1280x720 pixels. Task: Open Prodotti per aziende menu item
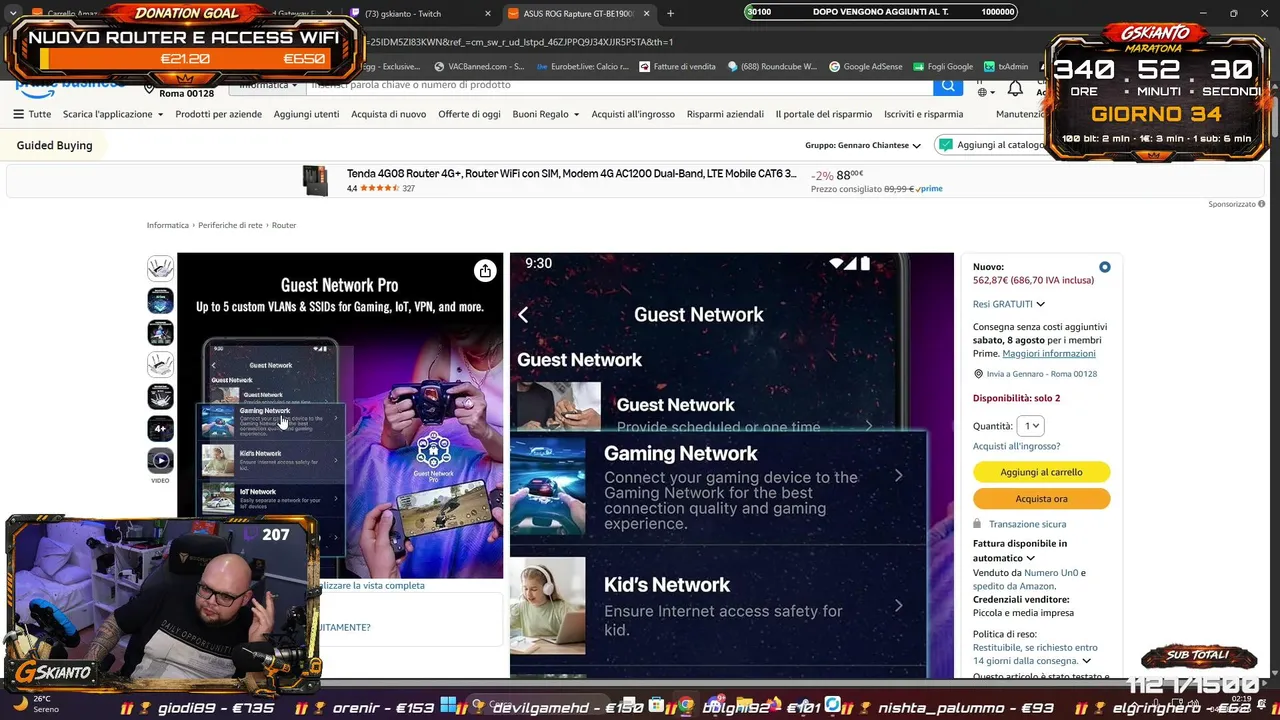tap(218, 114)
